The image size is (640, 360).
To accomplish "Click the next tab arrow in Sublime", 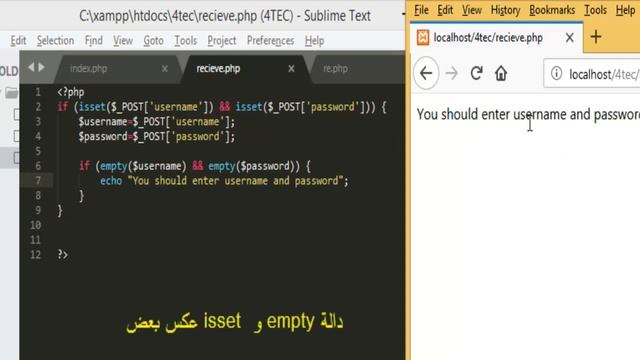I will coord(42,67).
